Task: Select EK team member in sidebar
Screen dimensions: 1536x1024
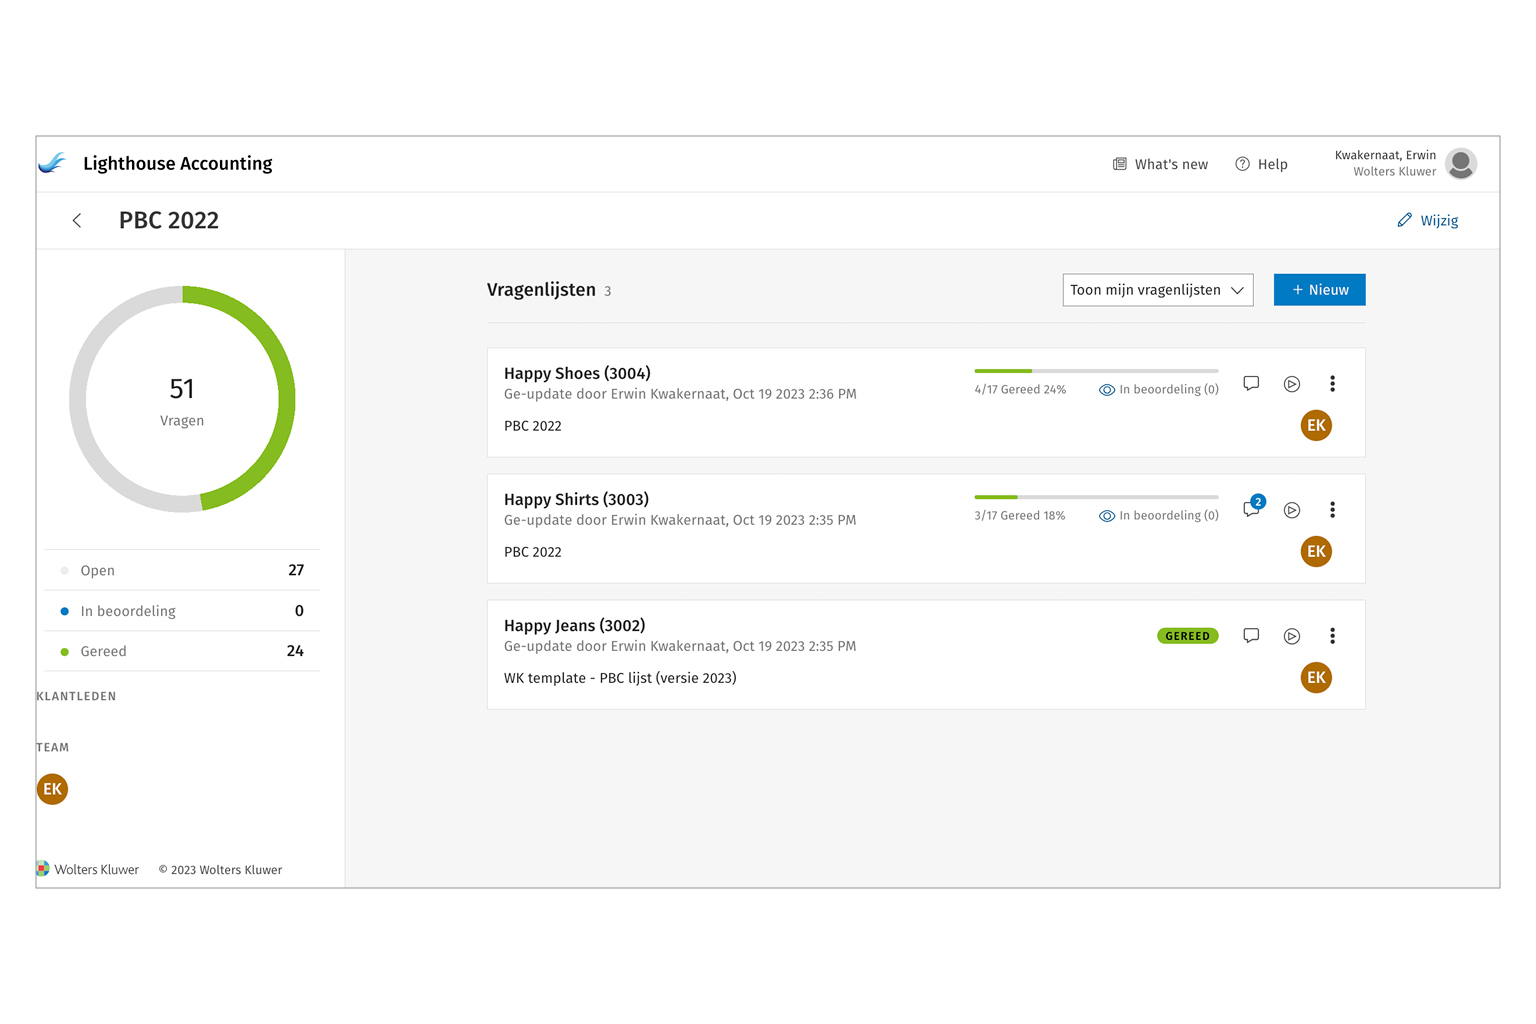Action: click(53, 789)
